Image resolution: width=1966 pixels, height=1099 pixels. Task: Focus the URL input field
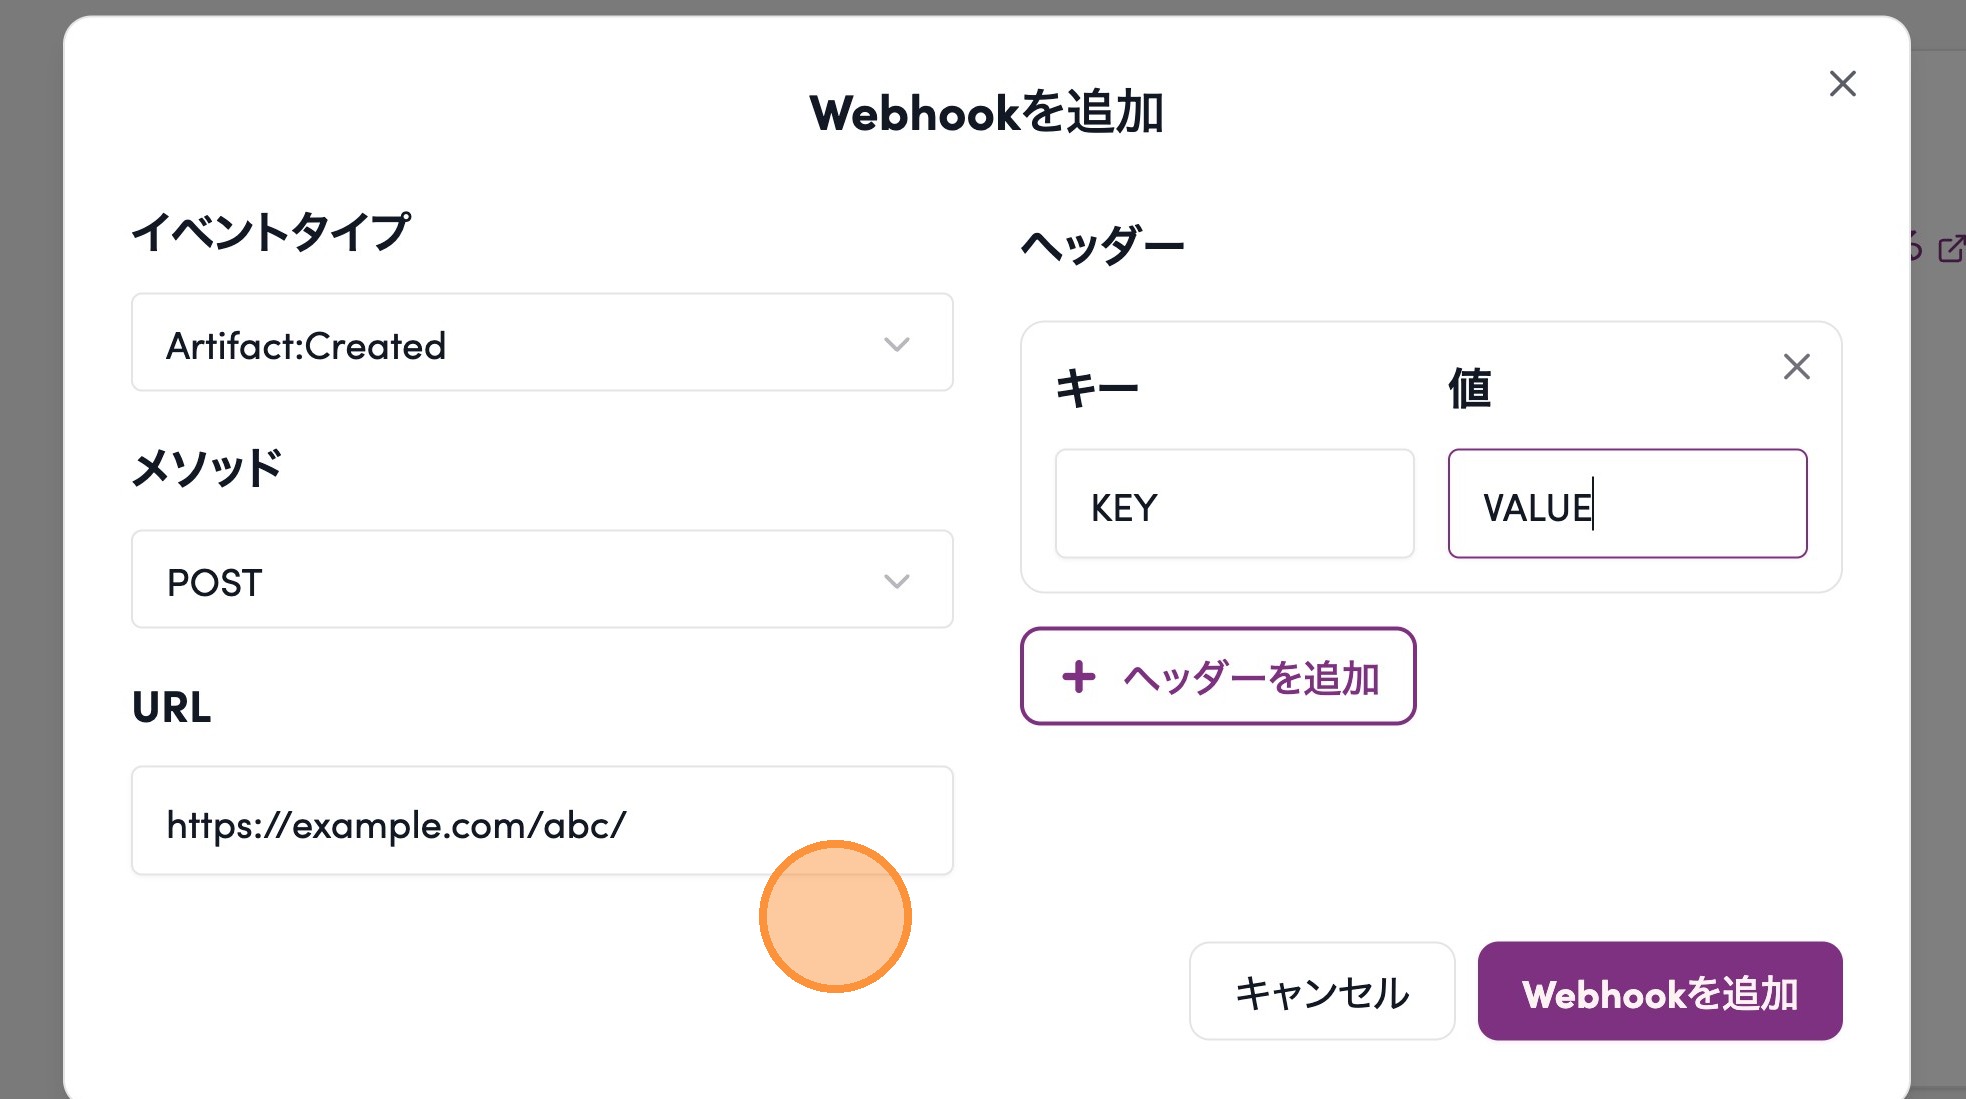tap(541, 822)
